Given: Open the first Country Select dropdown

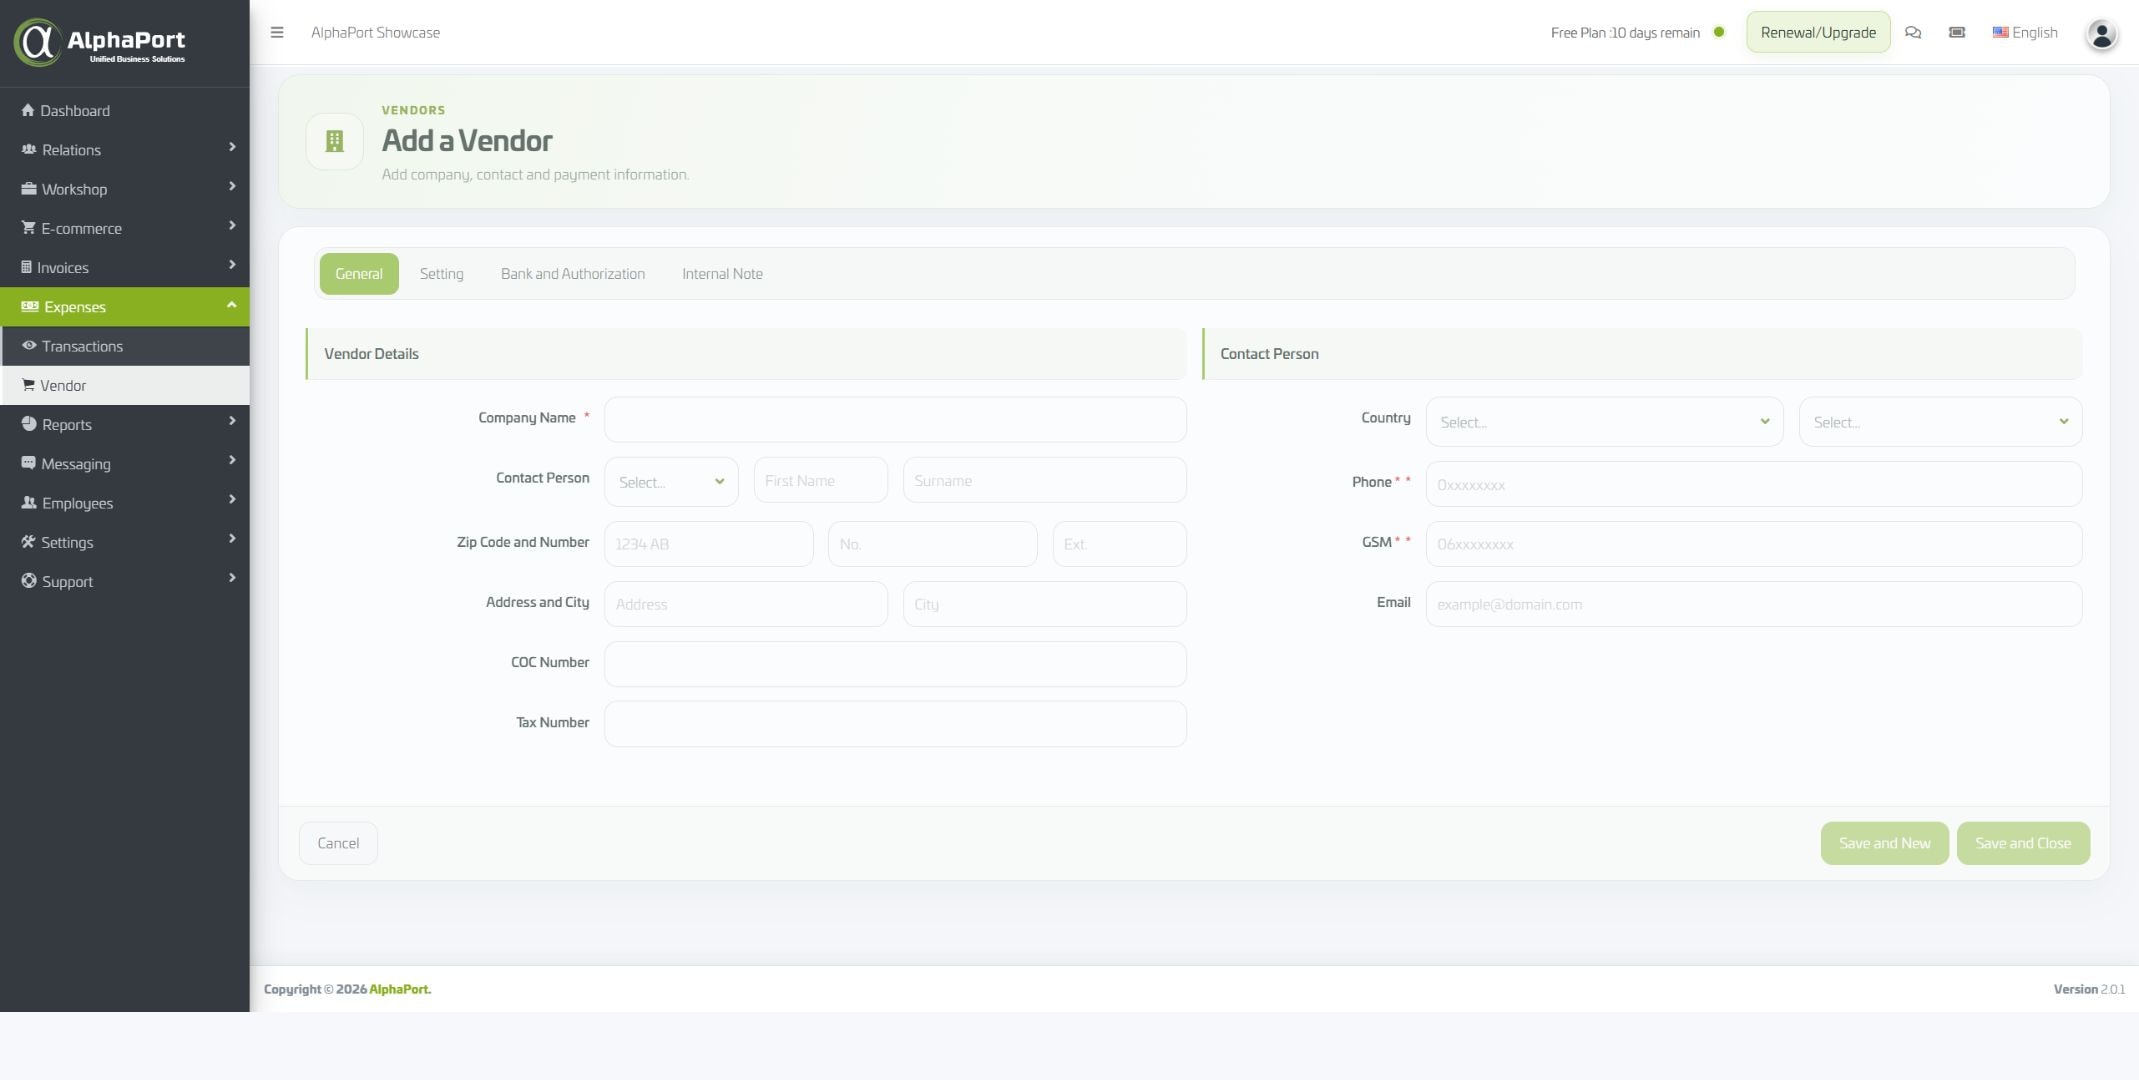Looking at the screenshot, I should (x=1604, y=422).
